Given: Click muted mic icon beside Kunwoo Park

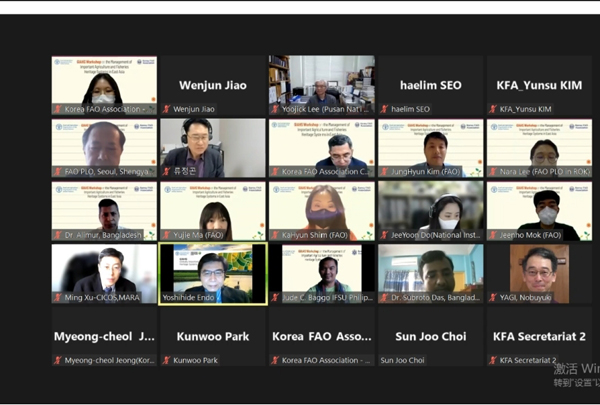Looking at the screenshot, I should 166,360.
